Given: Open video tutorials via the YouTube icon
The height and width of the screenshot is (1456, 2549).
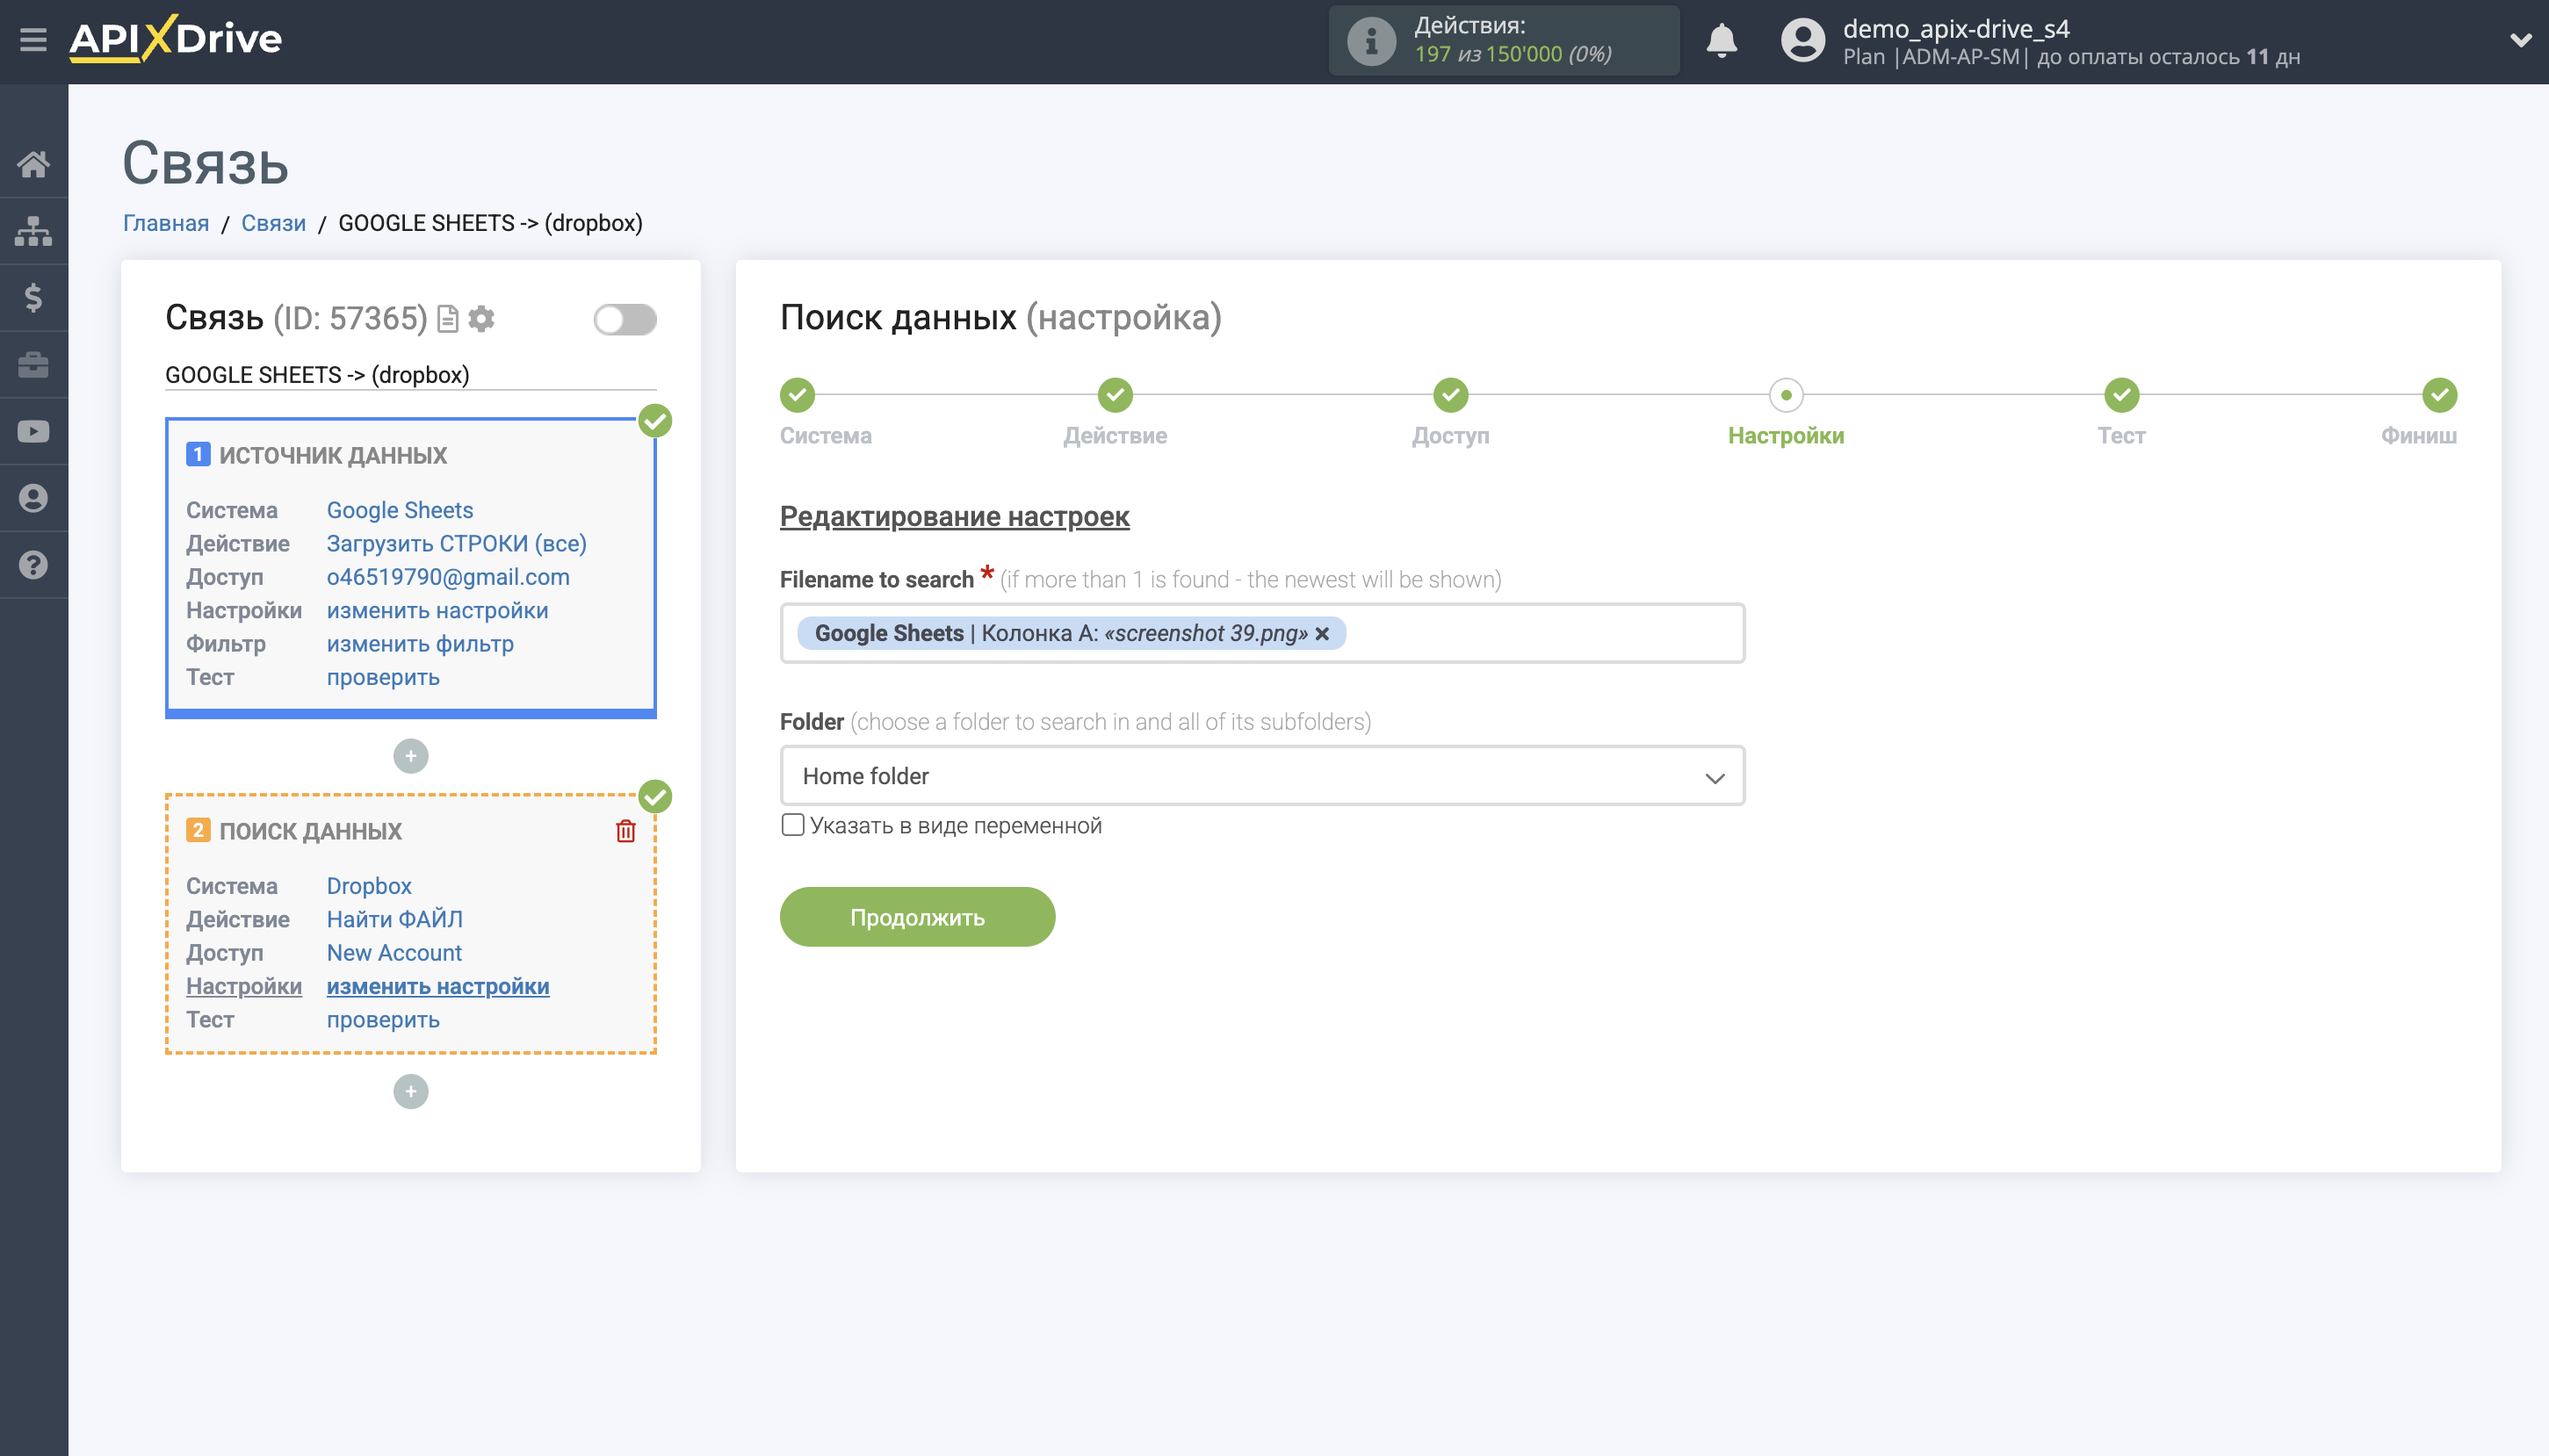Looking at the screenshot, I should tap(33, 430).
